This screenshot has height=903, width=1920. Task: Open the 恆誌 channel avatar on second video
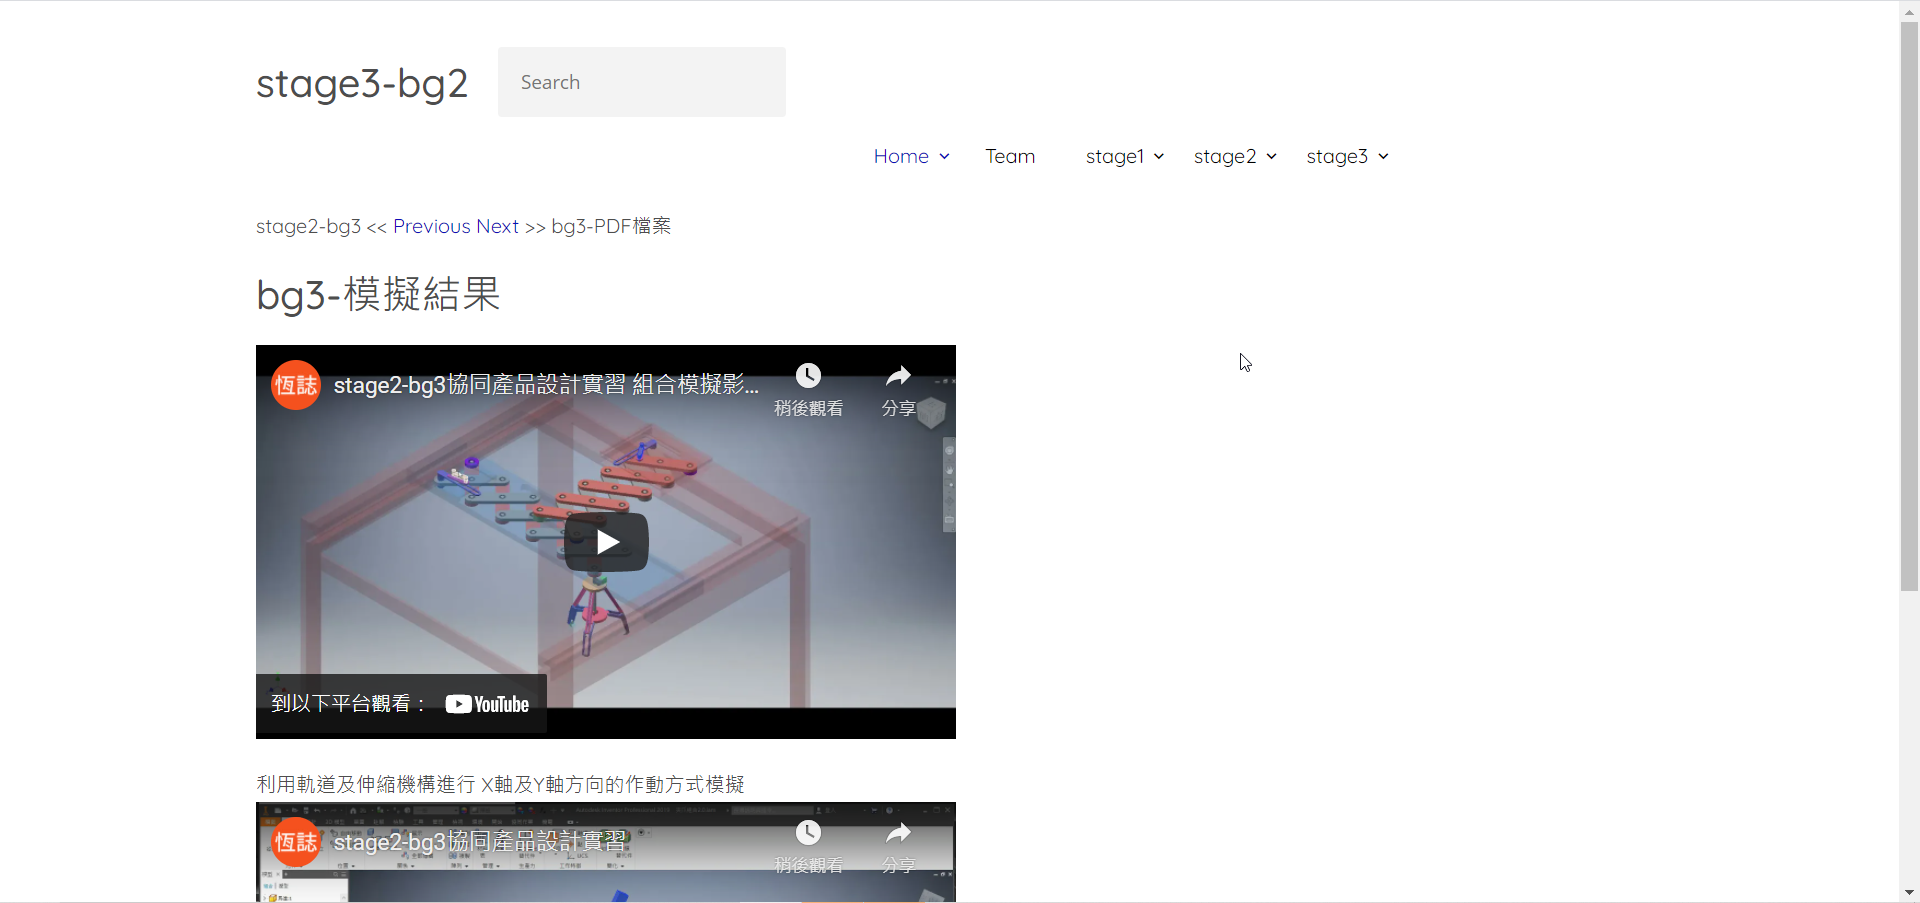tap(296, 842)
